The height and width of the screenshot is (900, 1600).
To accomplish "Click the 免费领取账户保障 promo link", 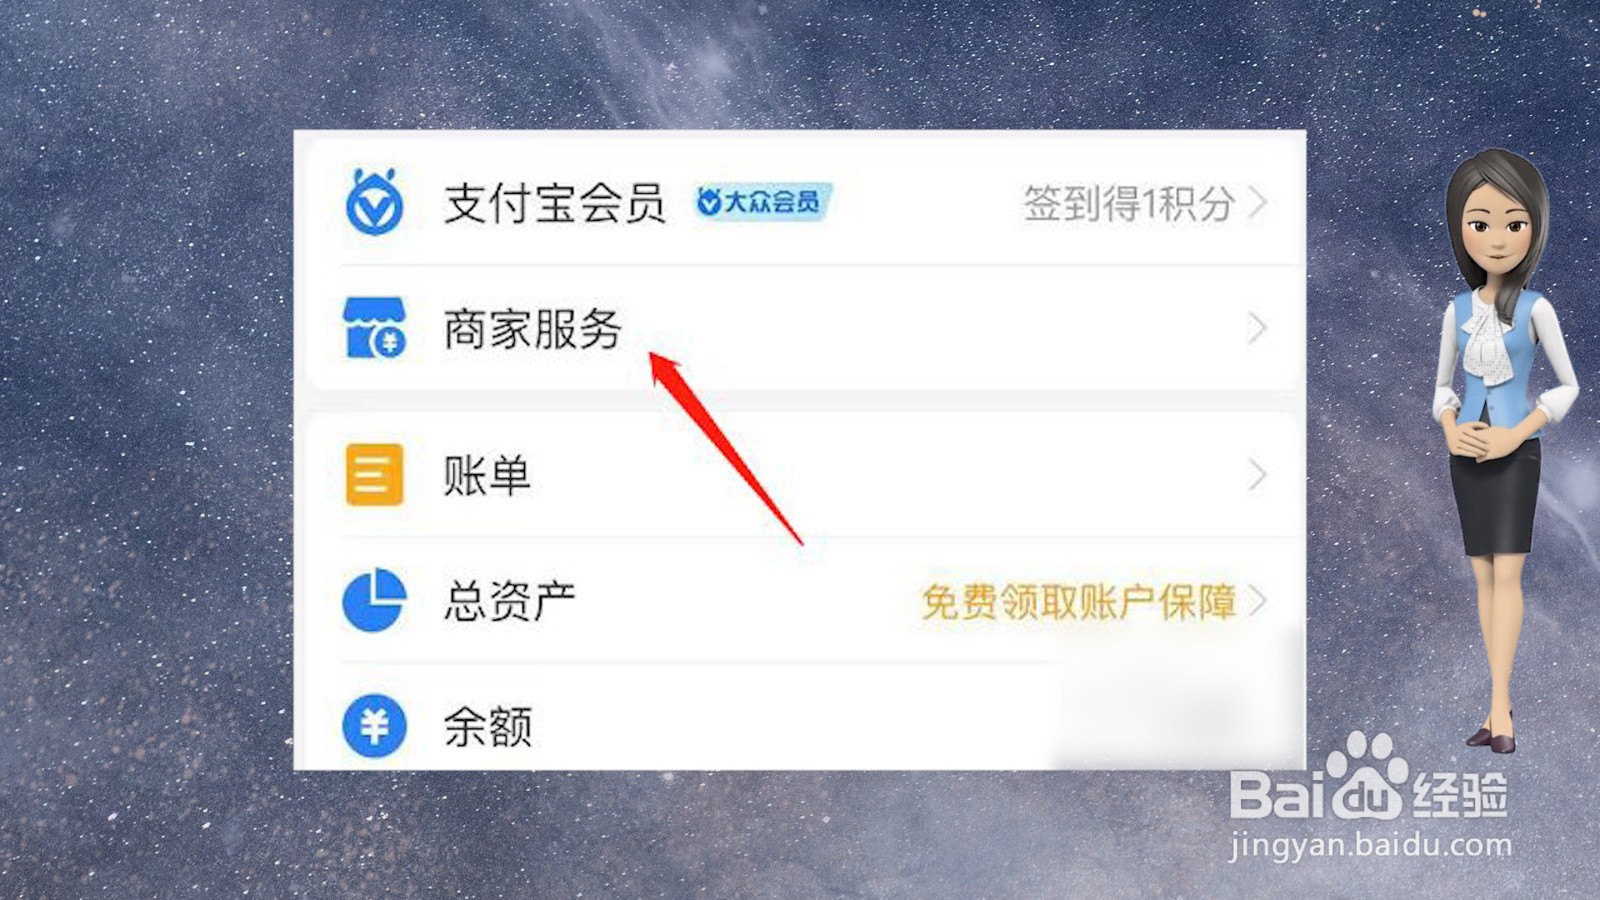I will coord(1079,601).
